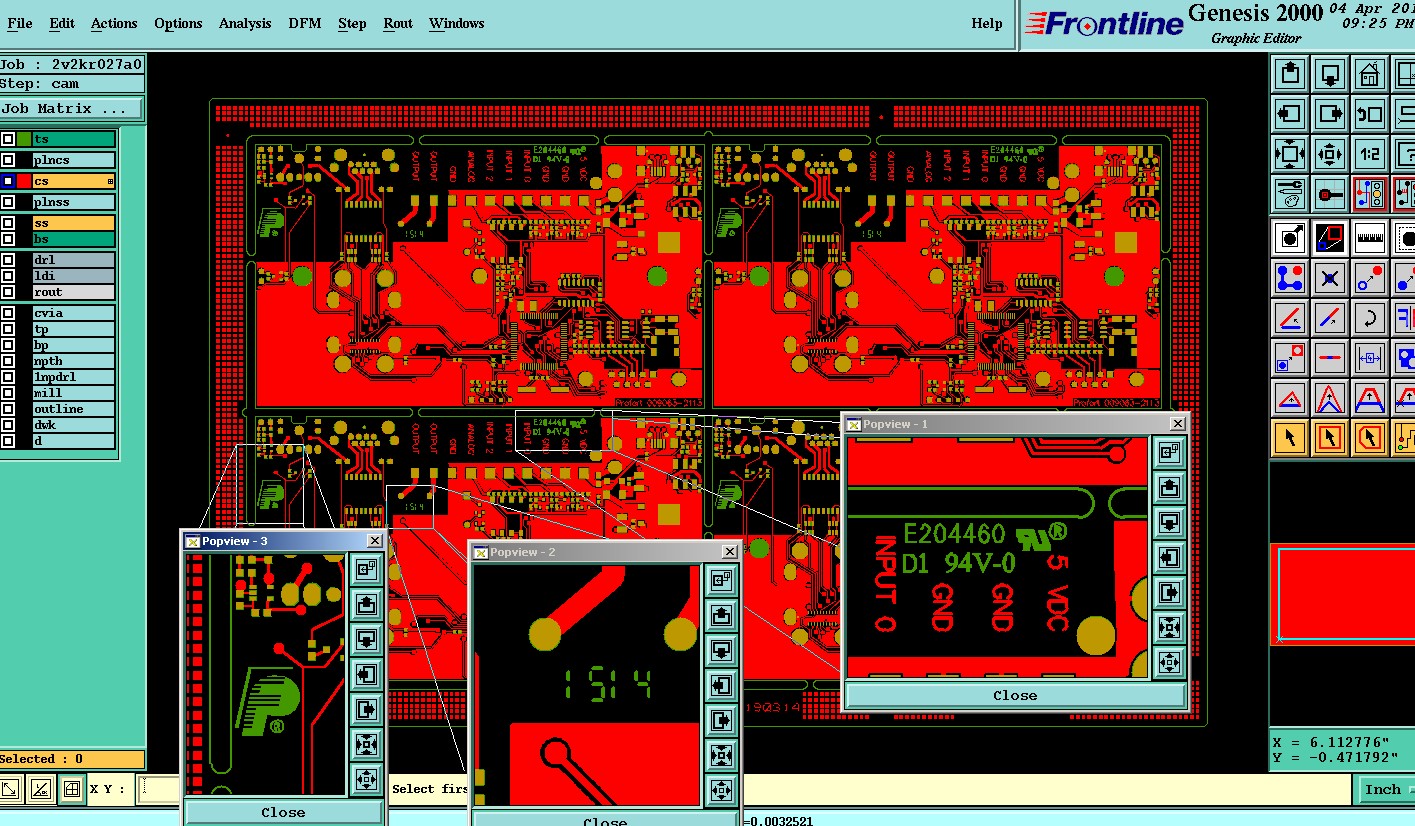Click the rotate curved-arrow icon
The image size is (1415, 826).
pyautogui.click(x=1370, y=317)
